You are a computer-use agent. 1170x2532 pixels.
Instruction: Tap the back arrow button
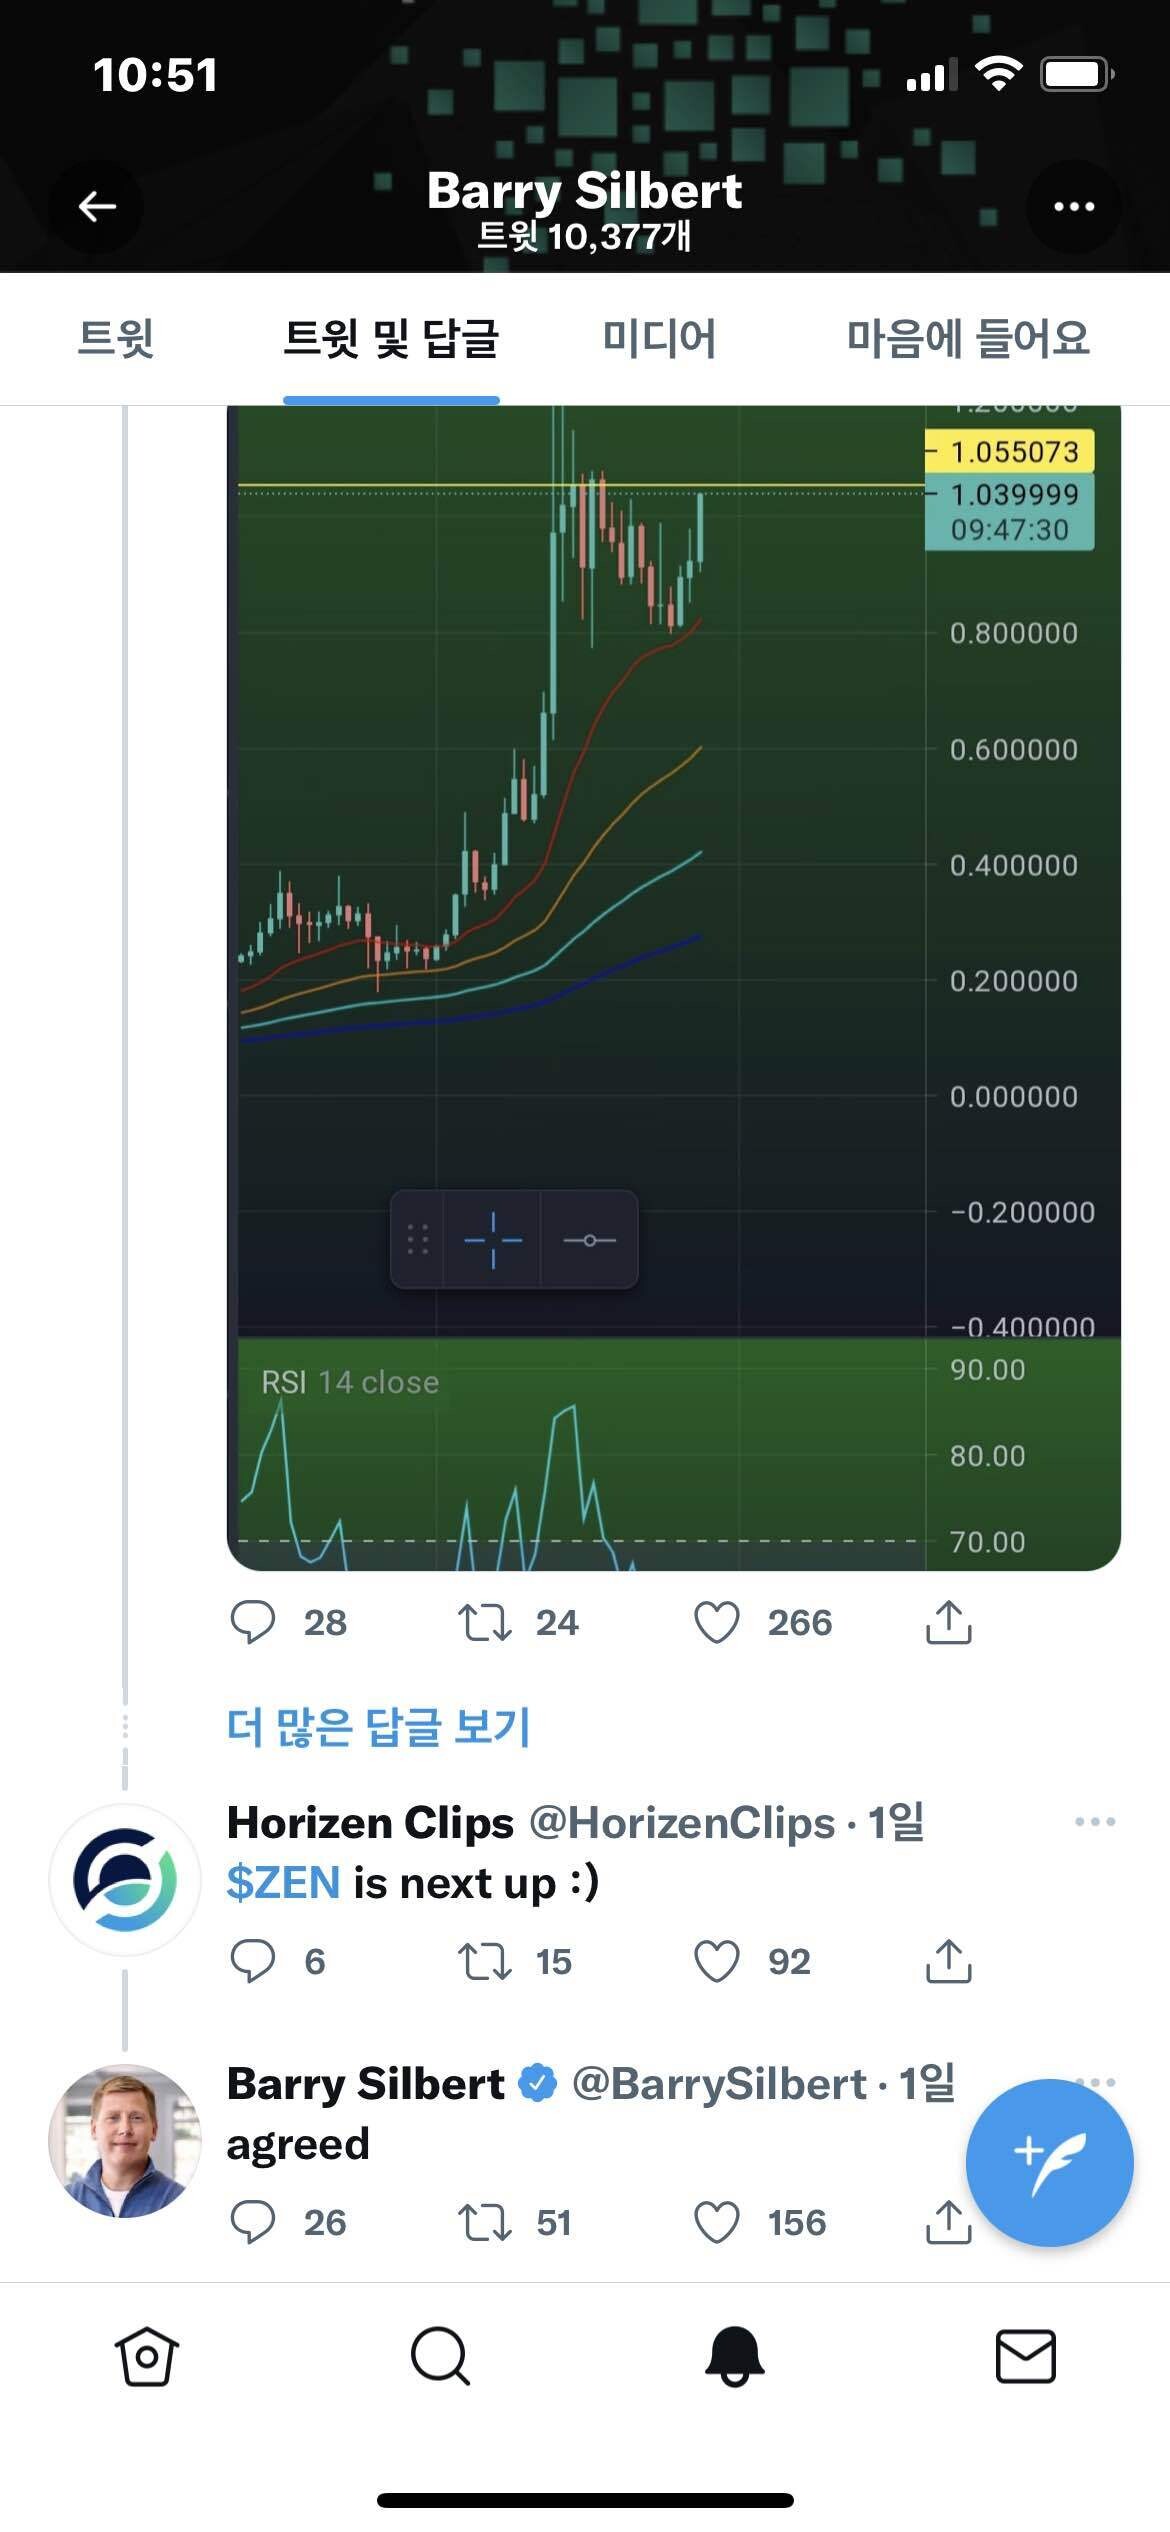tap(97, 207)
